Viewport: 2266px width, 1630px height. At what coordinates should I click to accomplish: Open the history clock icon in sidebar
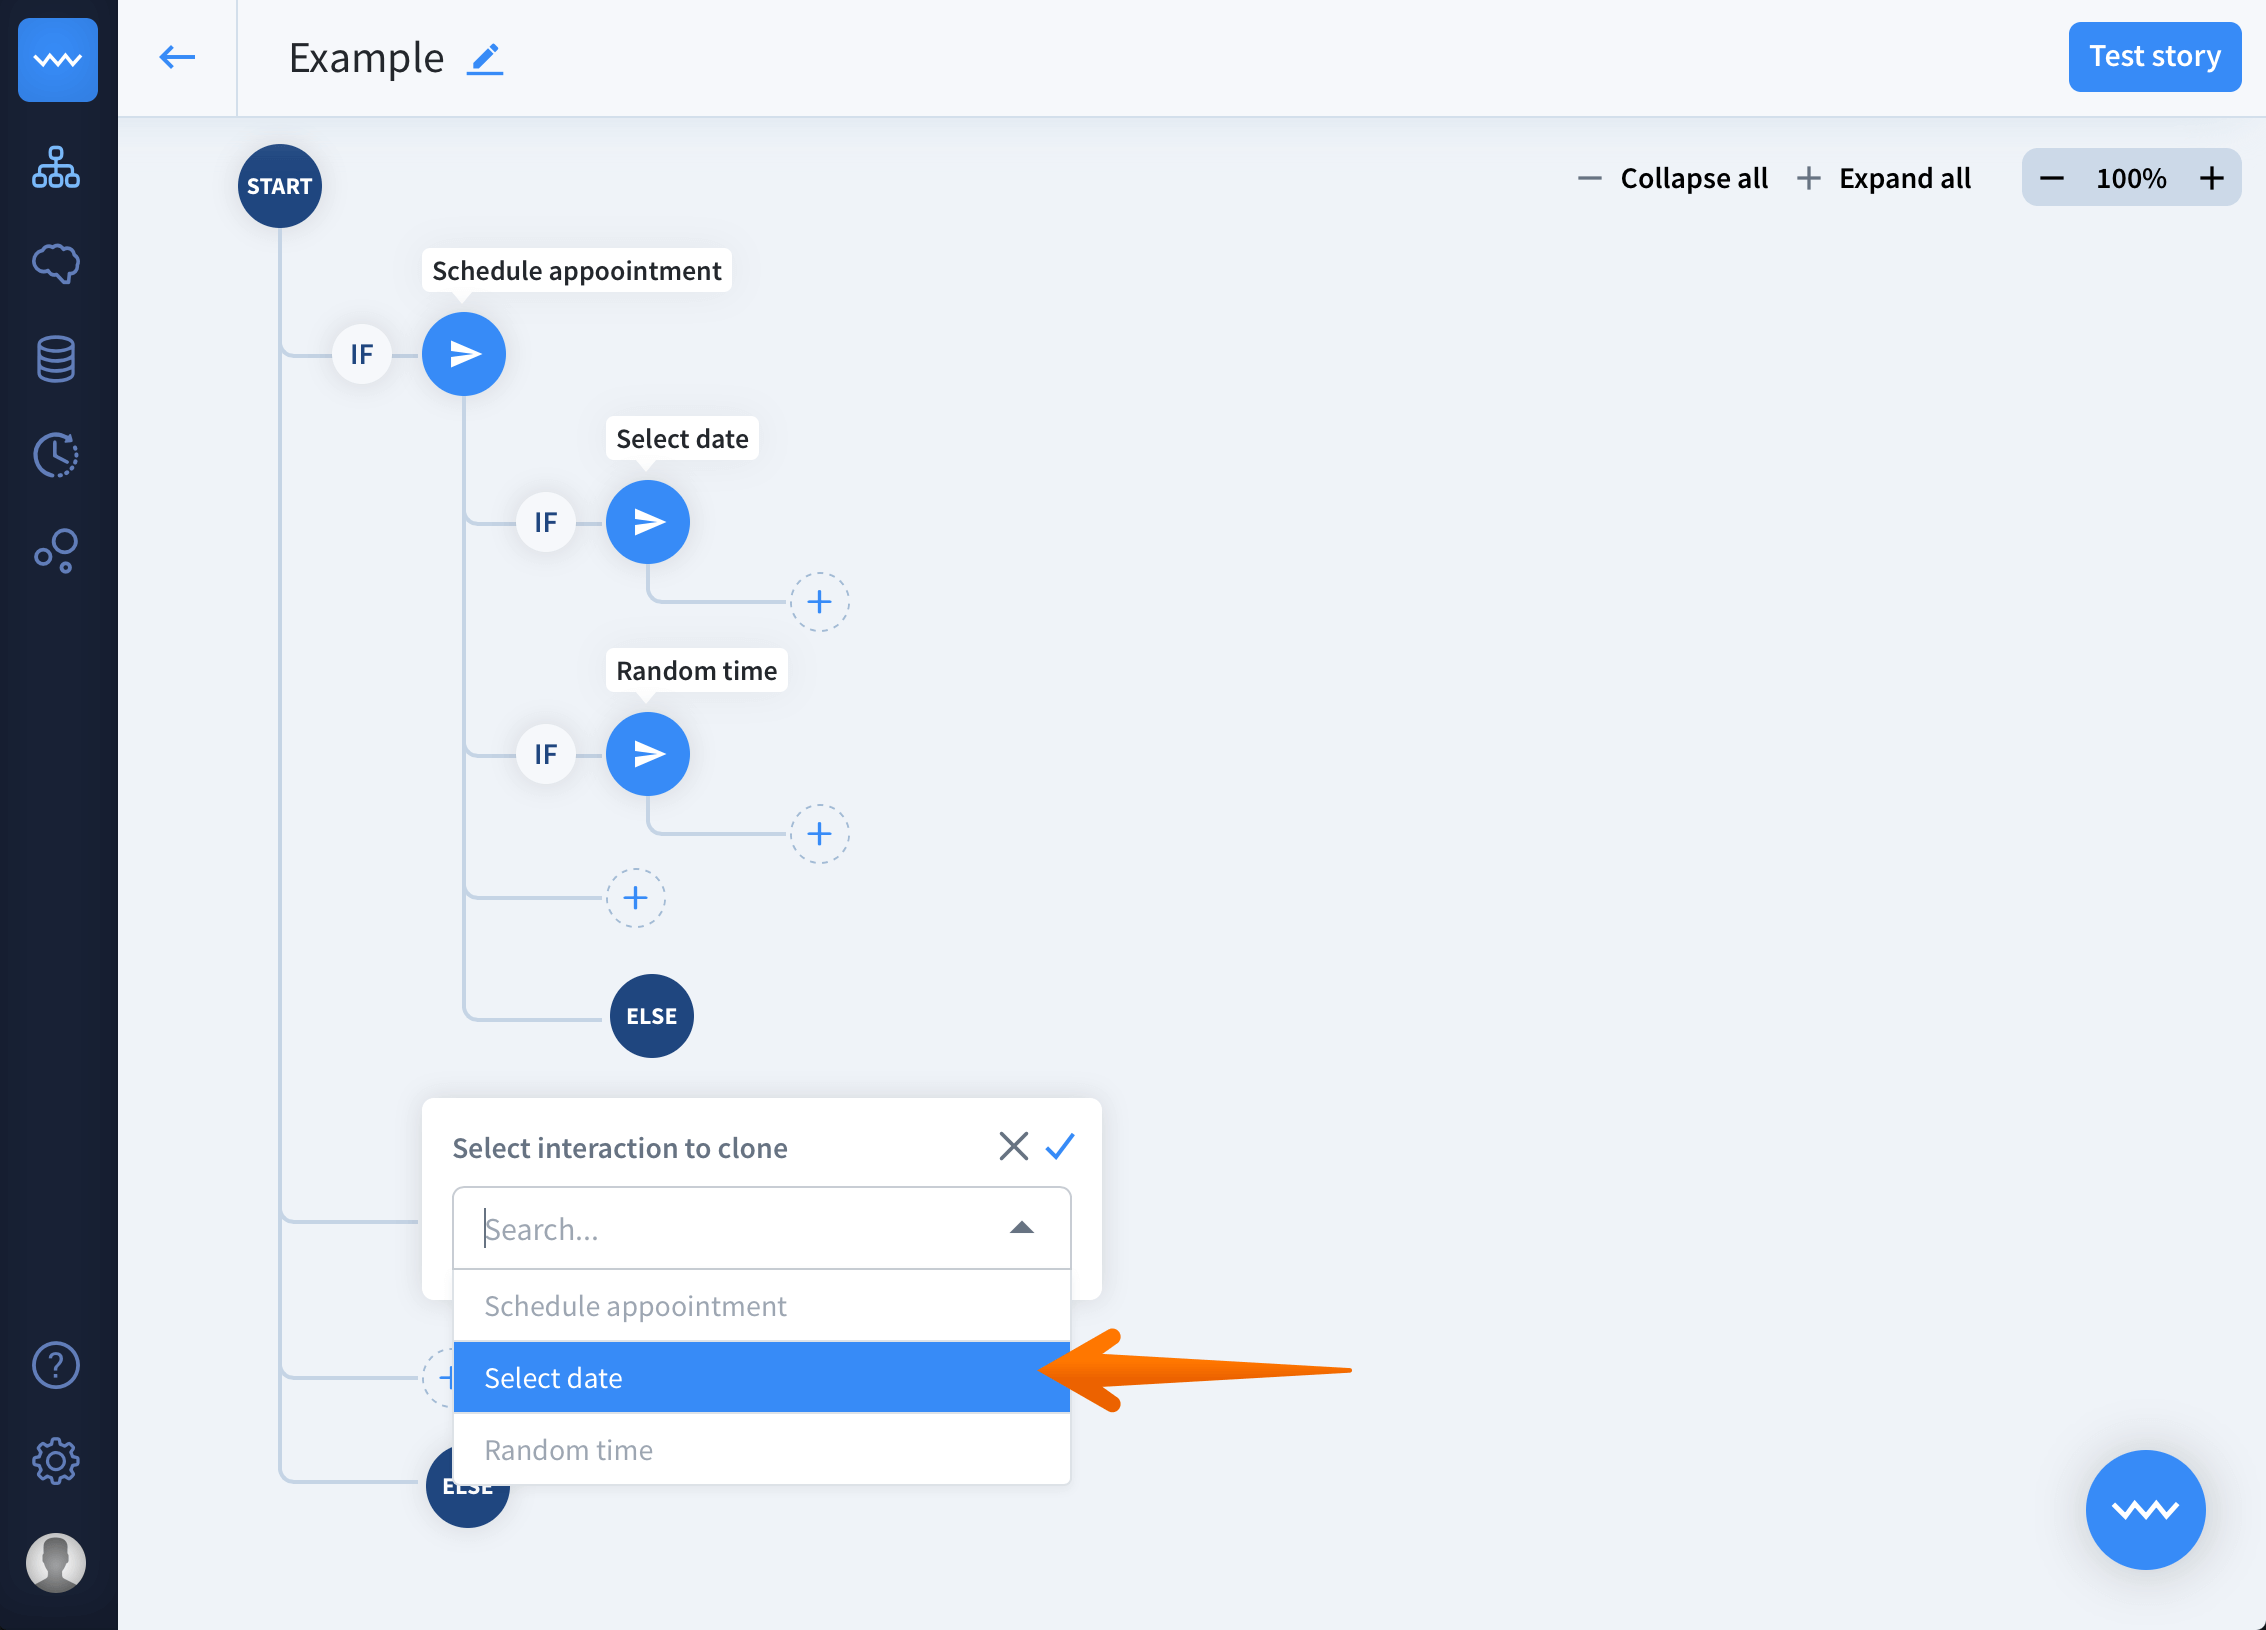[56, 455]
